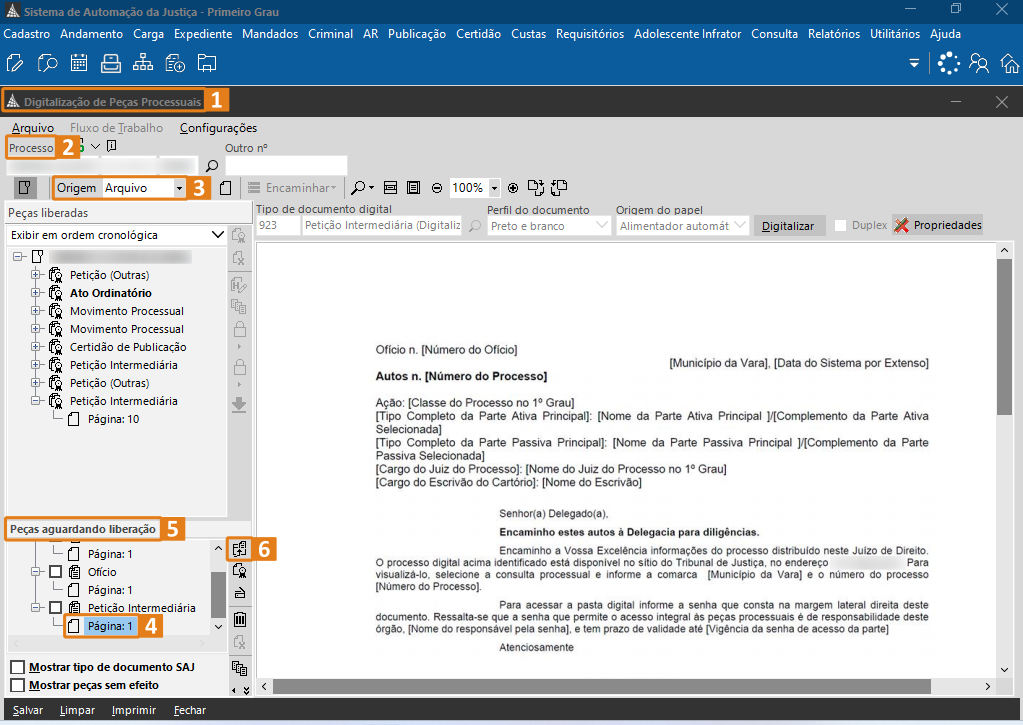Image resolution: width=1023 pixels, height=725 pixels.
Task: Select the fit-to-width view icon
Action: [390, 188]
